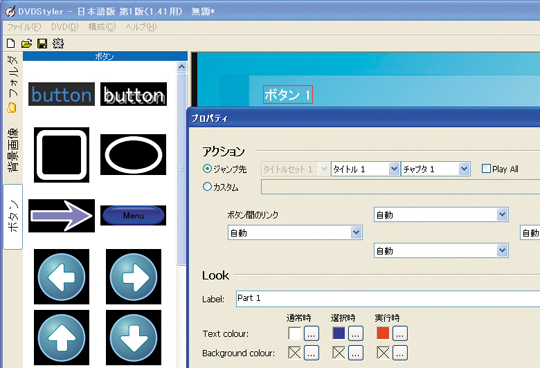The height and width of the screenshot is (368, 540).
Task: Choose the ellipse frame button
Action: point(133,155)
